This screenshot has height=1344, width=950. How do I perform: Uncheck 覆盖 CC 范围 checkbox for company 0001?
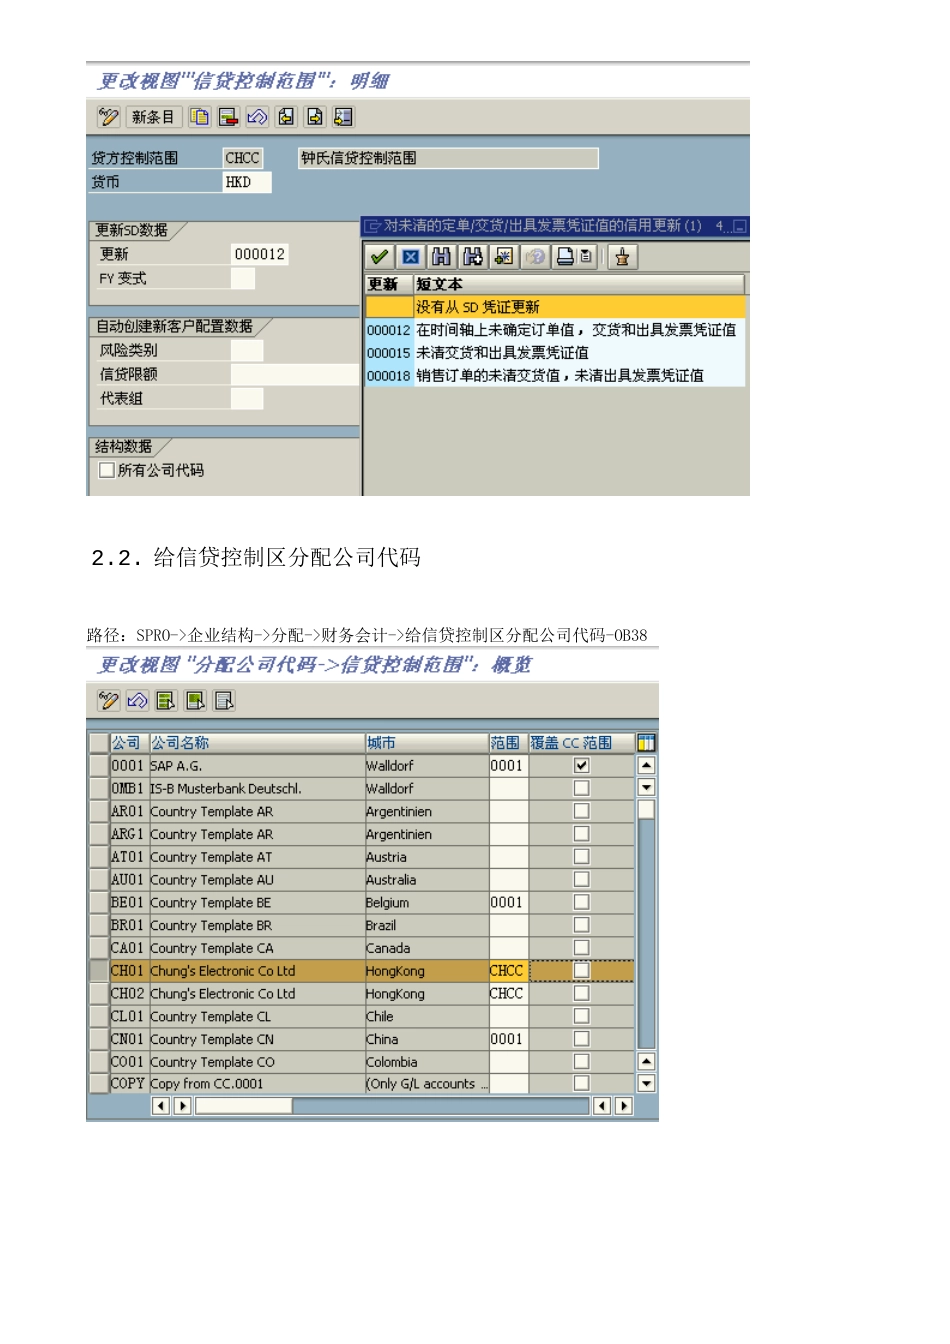(581, 766)
